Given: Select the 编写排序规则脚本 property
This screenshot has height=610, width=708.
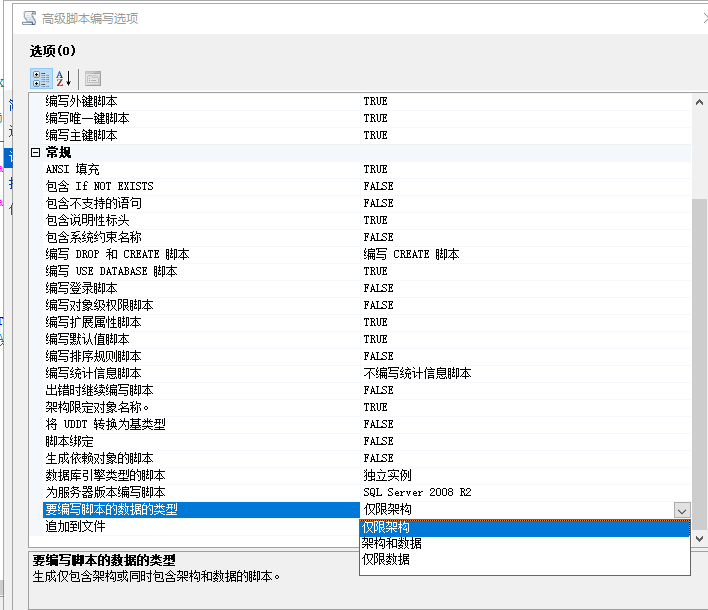Looking at the screenshot, I should (x=202, y=357).
